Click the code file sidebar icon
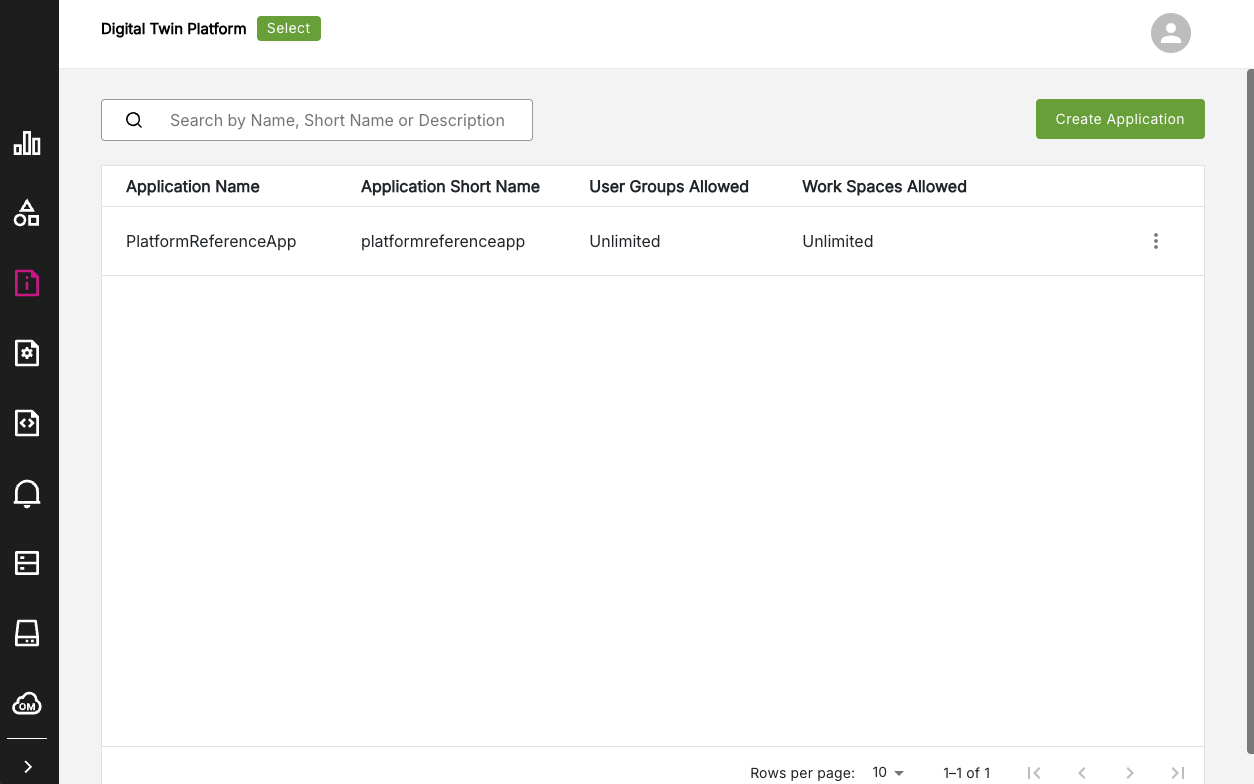 [x=27, y=423]
